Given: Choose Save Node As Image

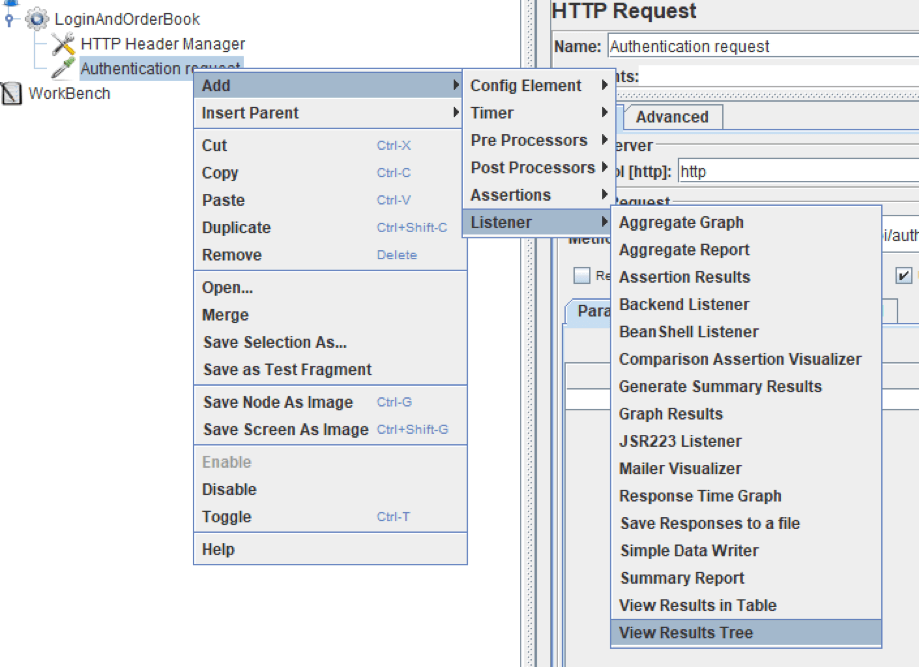Looking at the screenshot, I should pos(329,402).
